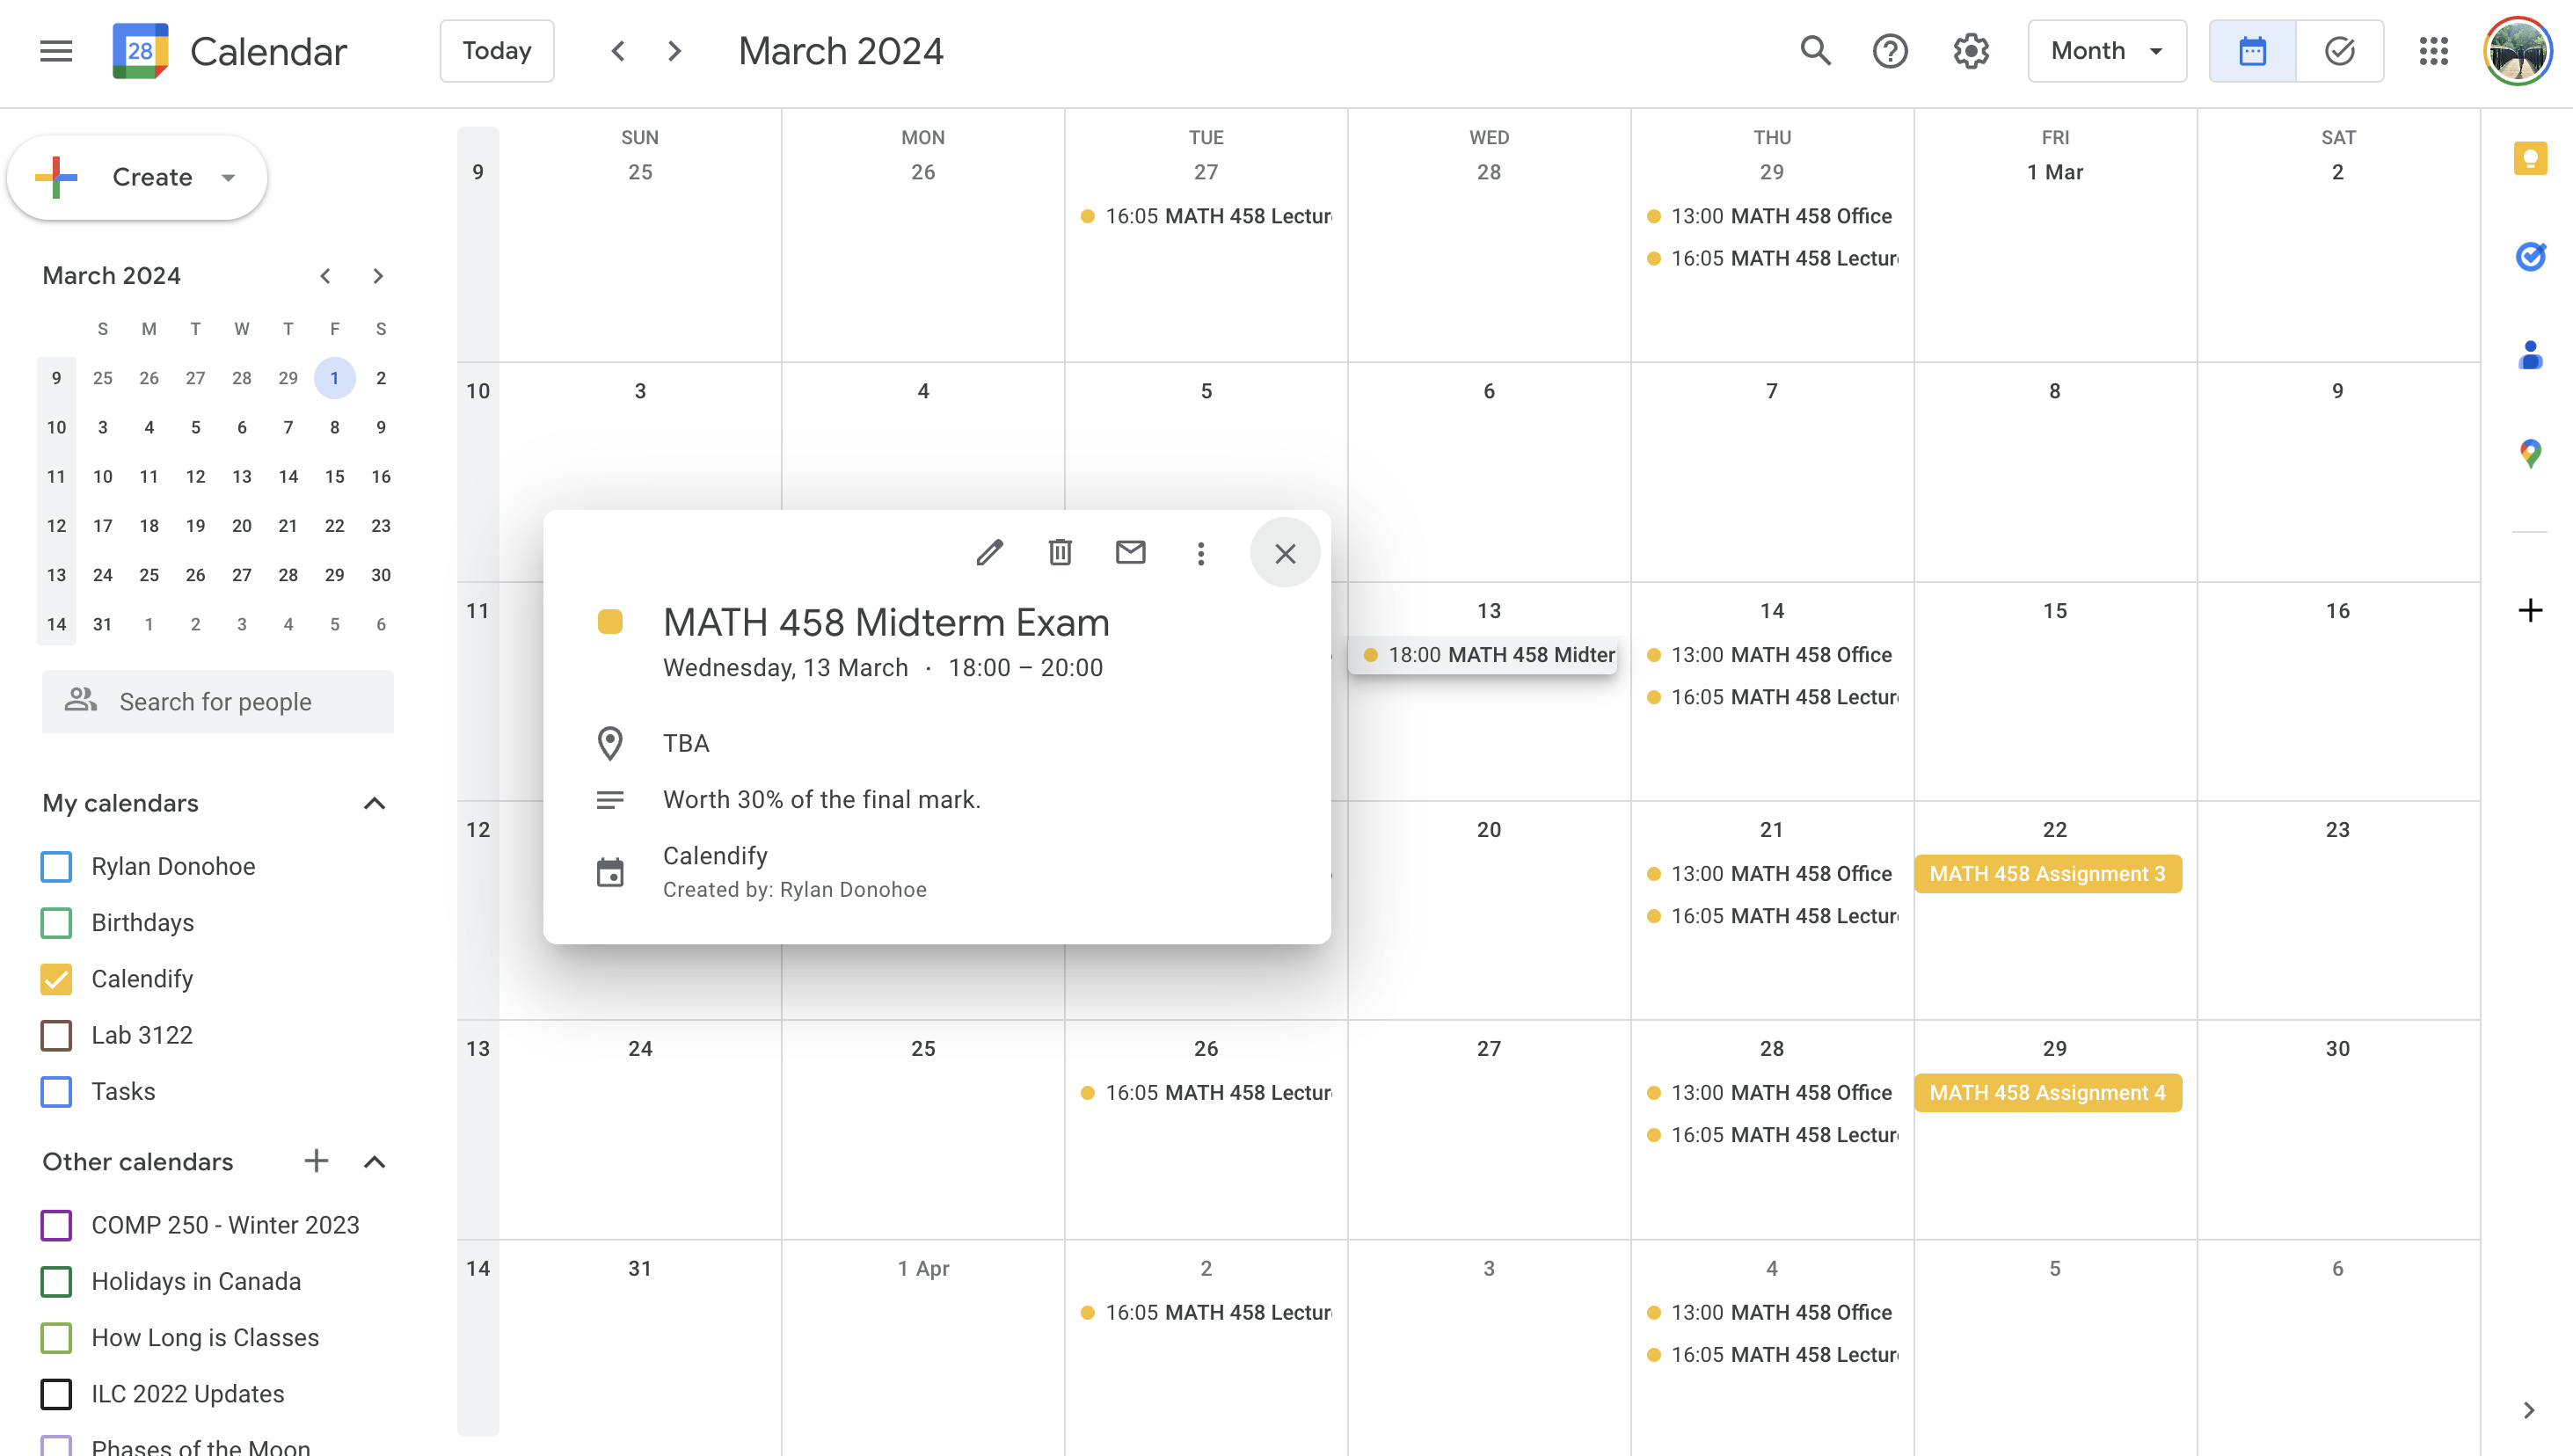Viewport: 2573px width, 1456px height.
Task: Click the edit pencil icon in event popup
Action: click(x=989, y=552)
